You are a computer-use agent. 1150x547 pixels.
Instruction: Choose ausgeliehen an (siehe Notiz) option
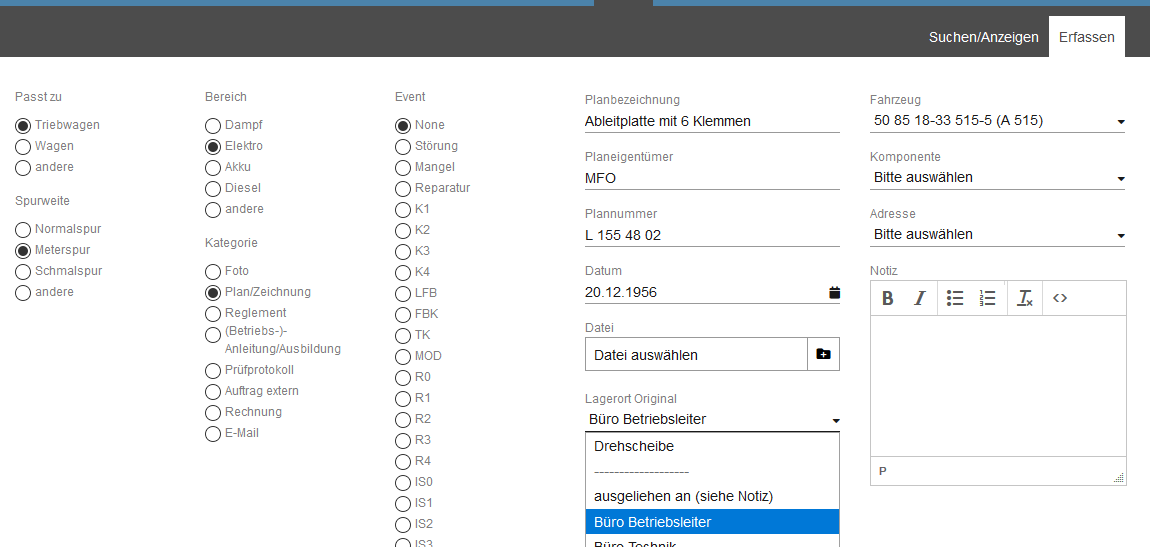click(x=712, y=496)
